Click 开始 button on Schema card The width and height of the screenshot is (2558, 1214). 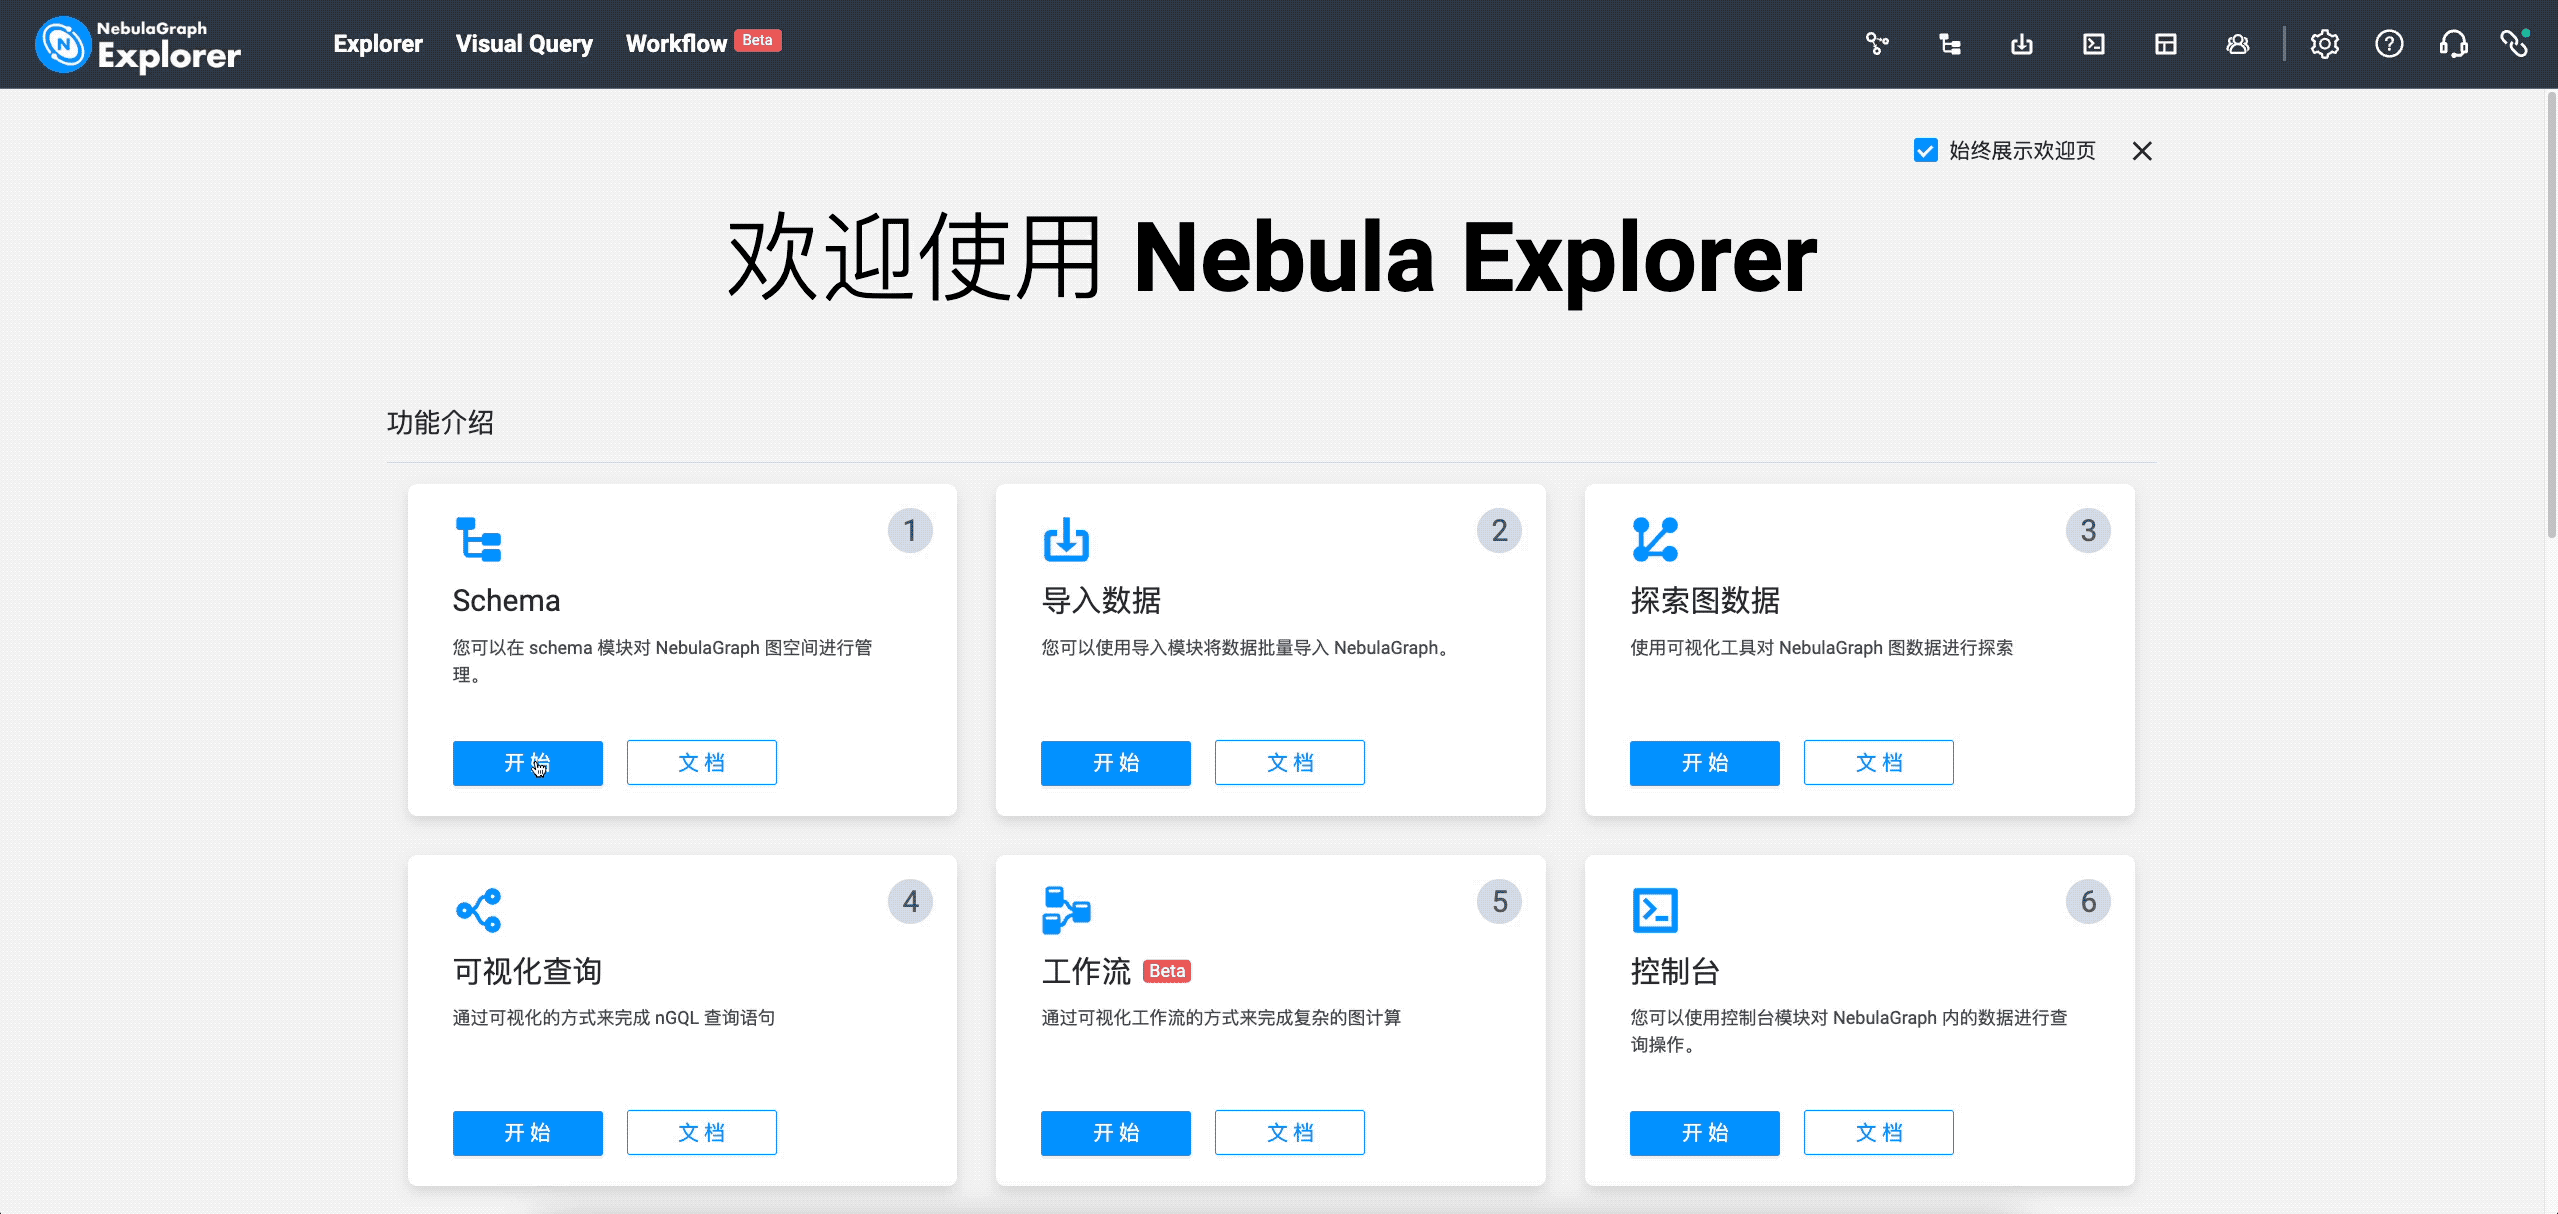tap(527, 763)
